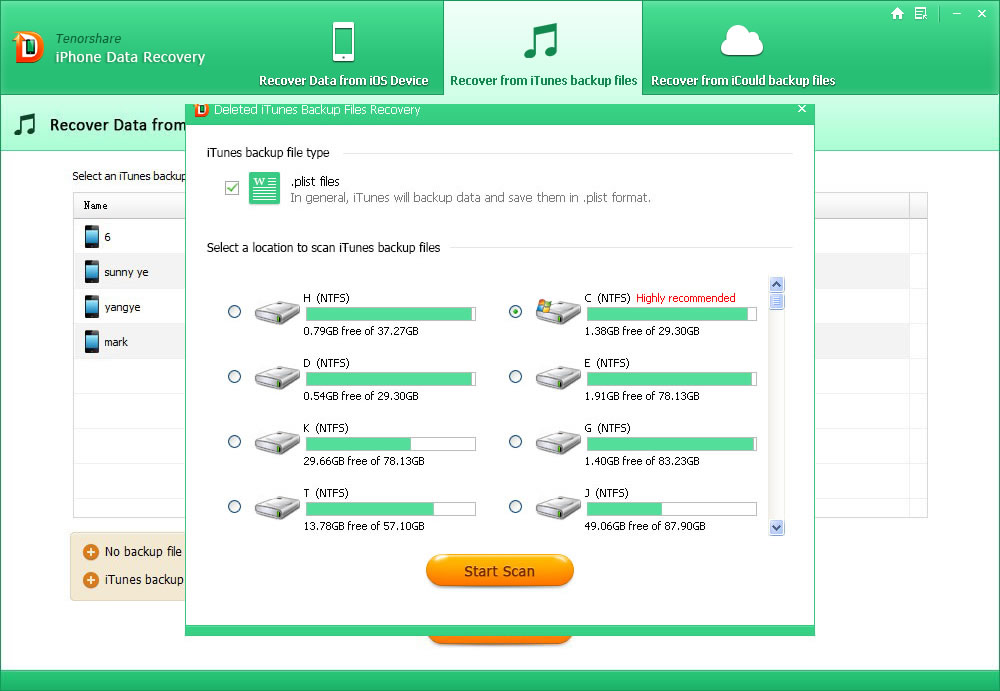
Task: Click the C drive usage bar
Action: click(672, 314)
